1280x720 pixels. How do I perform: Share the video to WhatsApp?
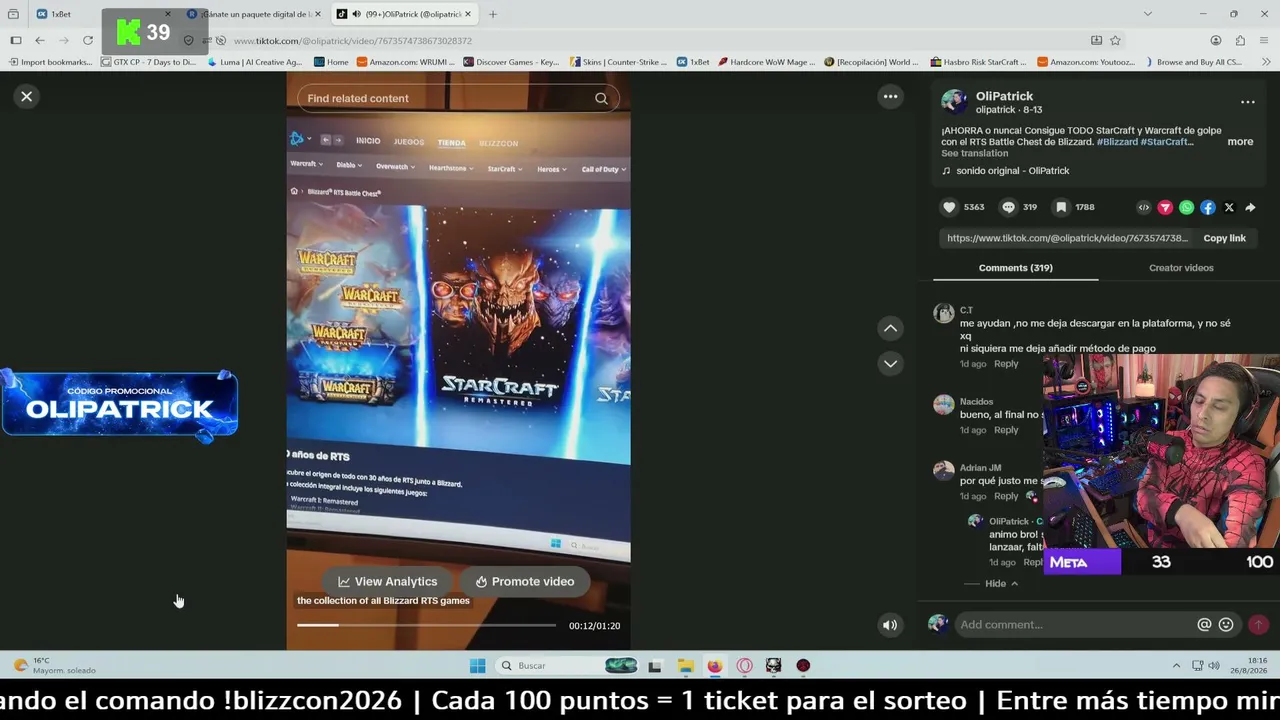(1186, 207)
